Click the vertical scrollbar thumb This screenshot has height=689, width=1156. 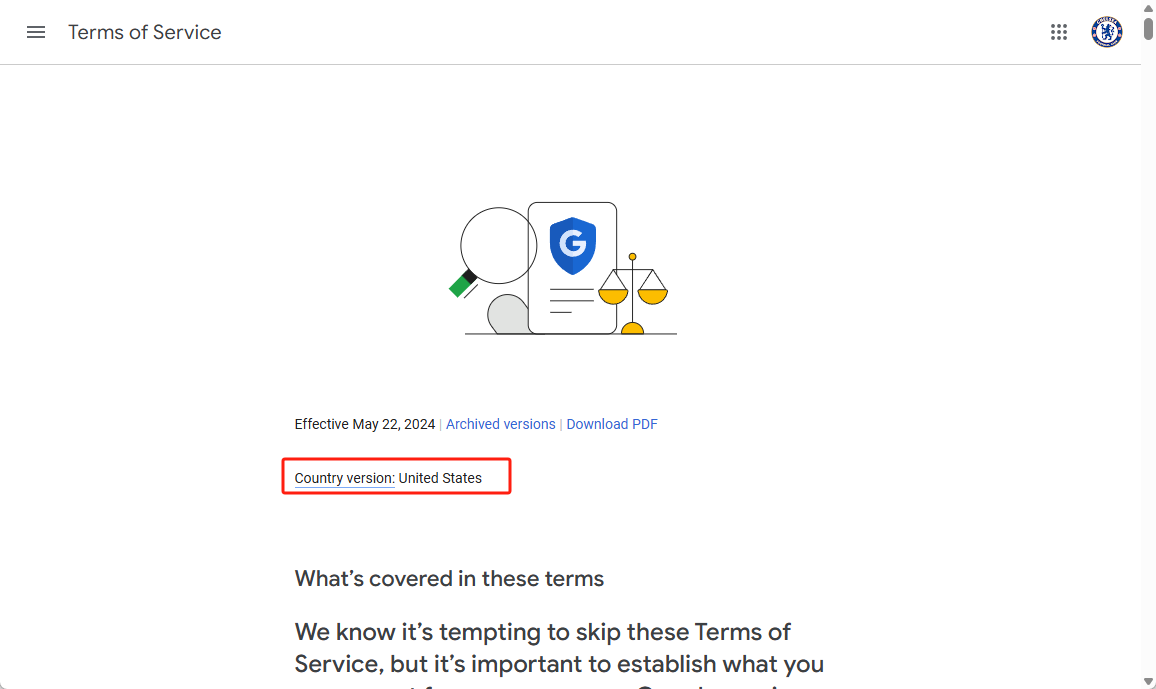(1148, 28)
